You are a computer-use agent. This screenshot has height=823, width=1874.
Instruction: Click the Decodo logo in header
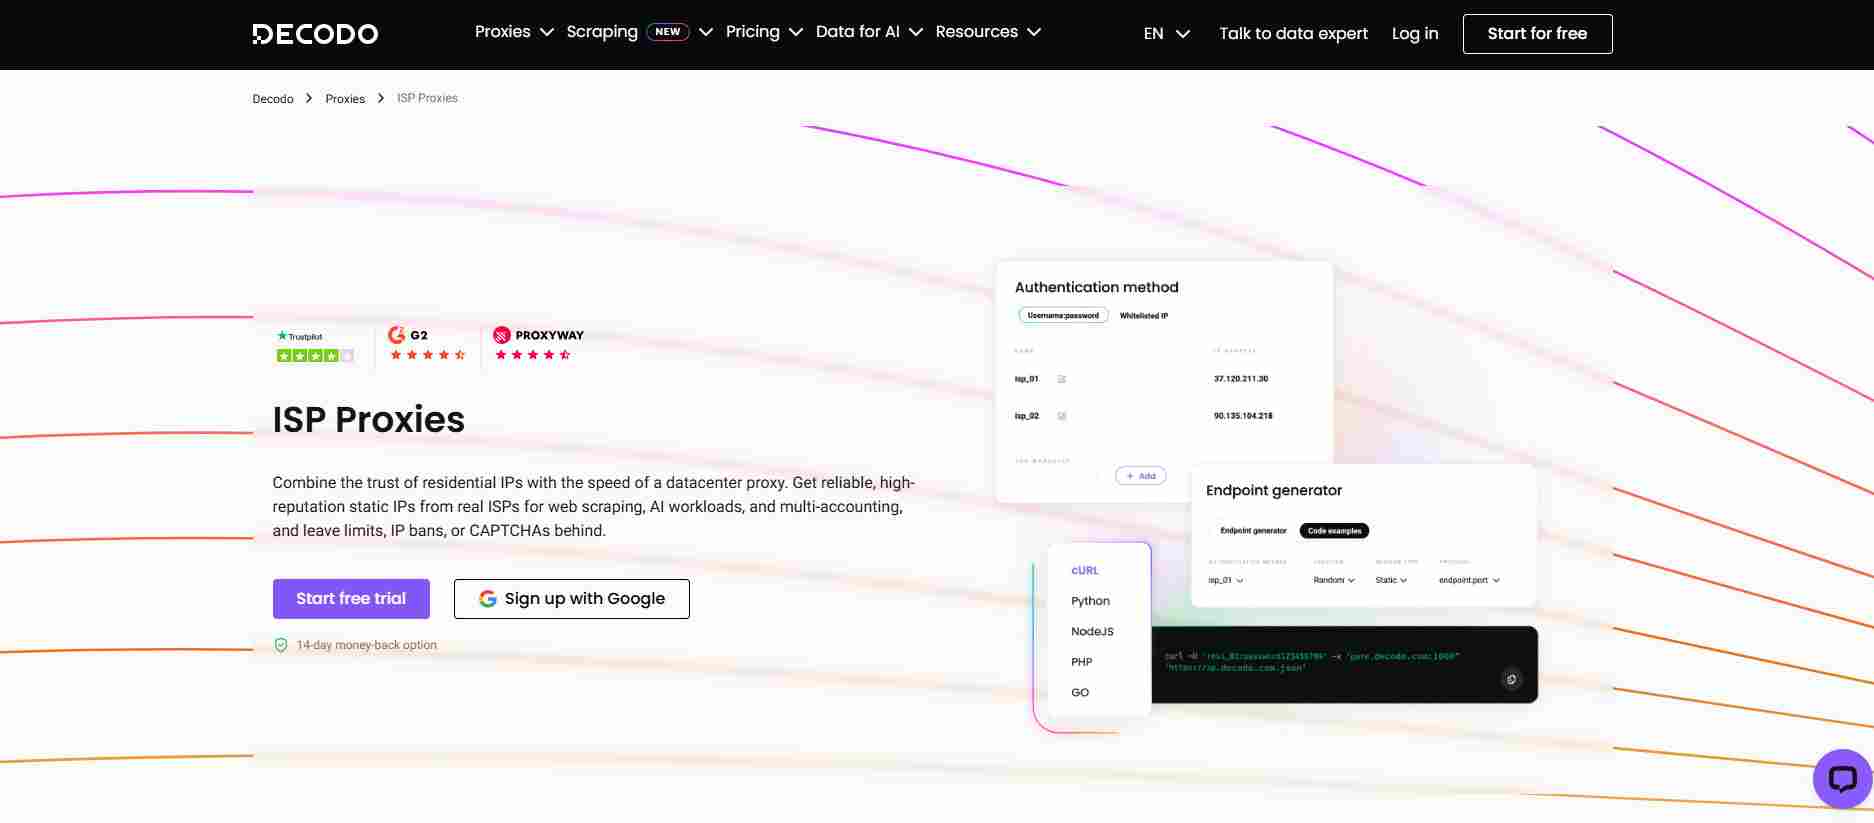coord(315,34)
